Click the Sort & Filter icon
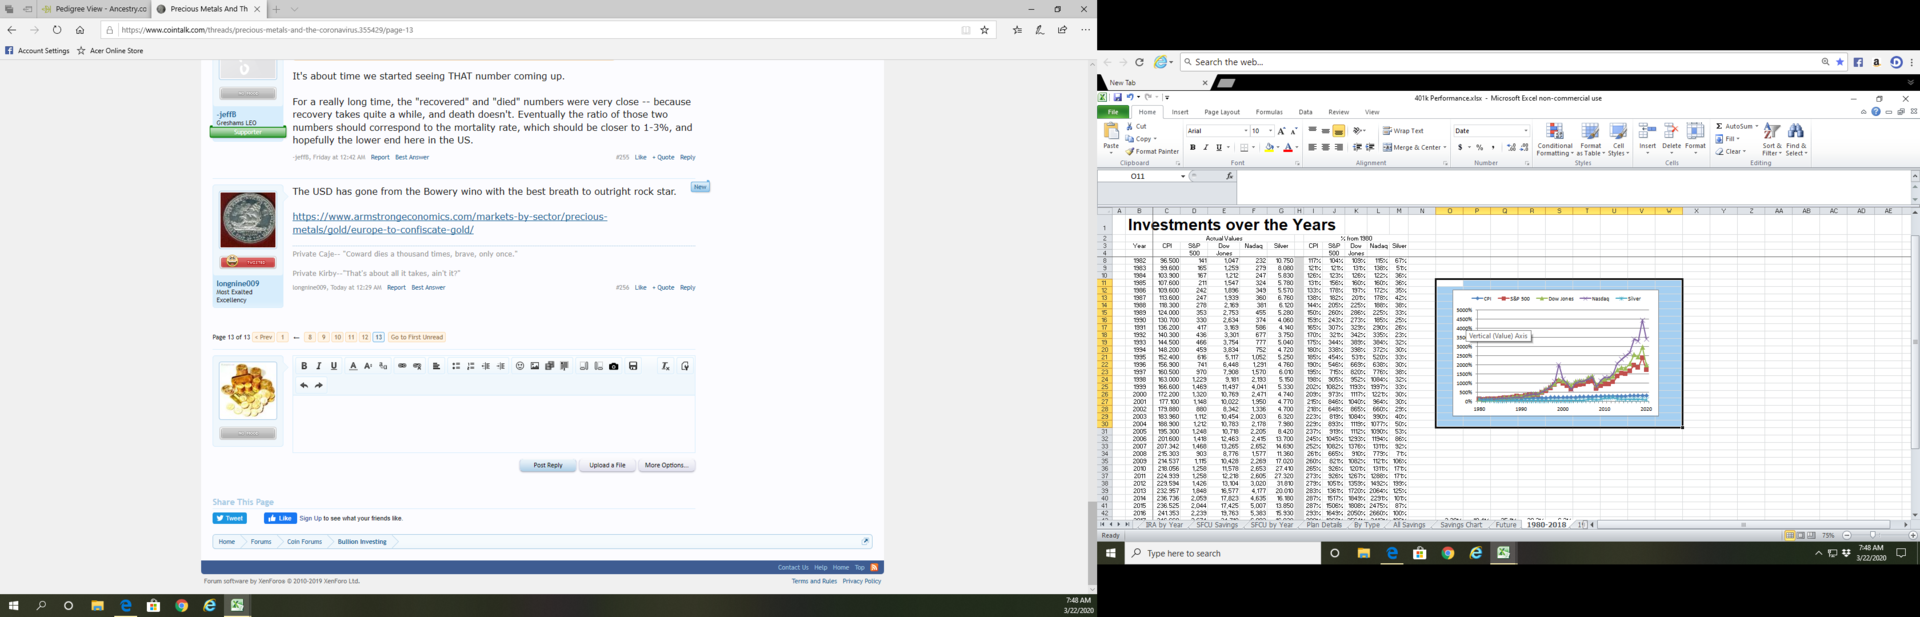The height and width of the screenshot is (617, 1920). point(1771,139)
